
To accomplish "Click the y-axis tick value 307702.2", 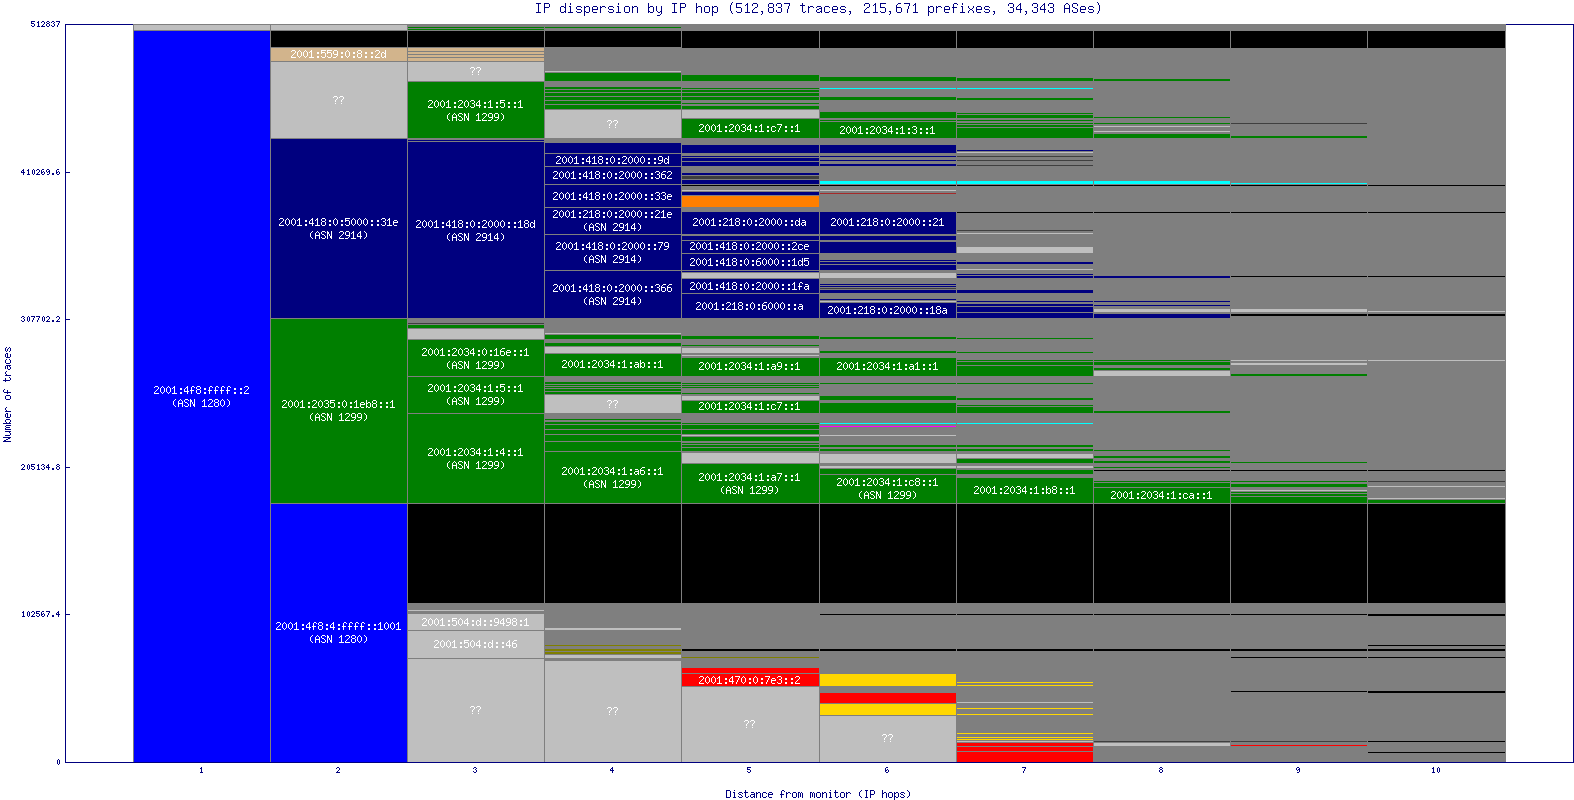I will click(x=40, y=319).
